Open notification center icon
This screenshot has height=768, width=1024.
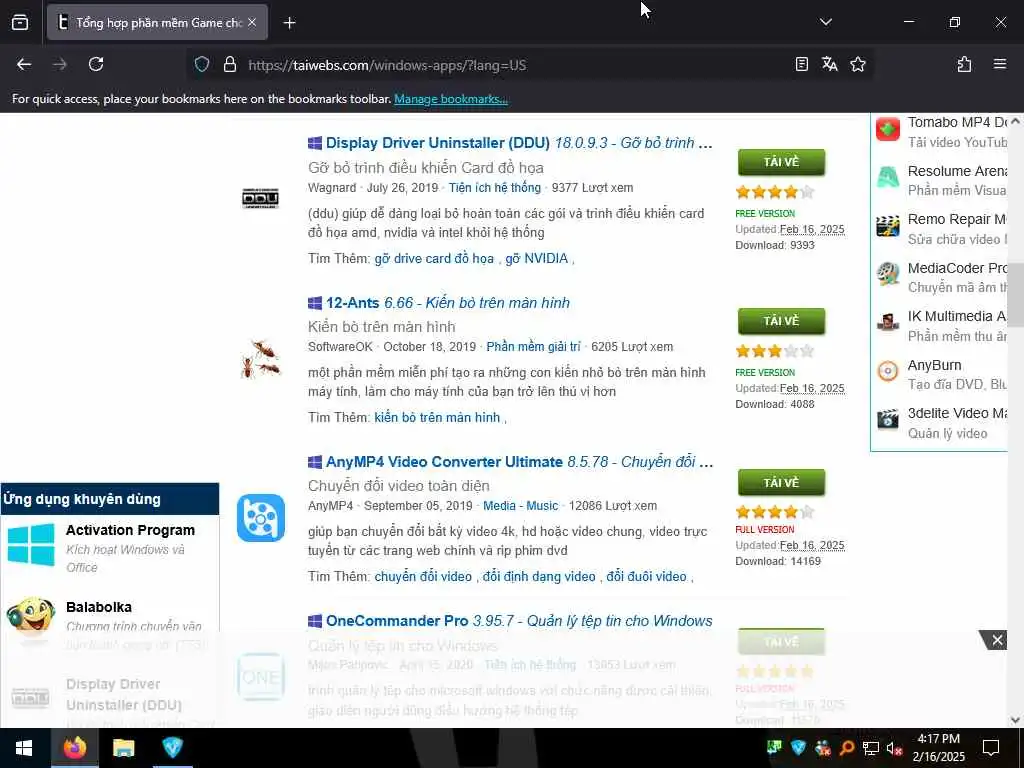pyautogui.click(x=991, y=748)
